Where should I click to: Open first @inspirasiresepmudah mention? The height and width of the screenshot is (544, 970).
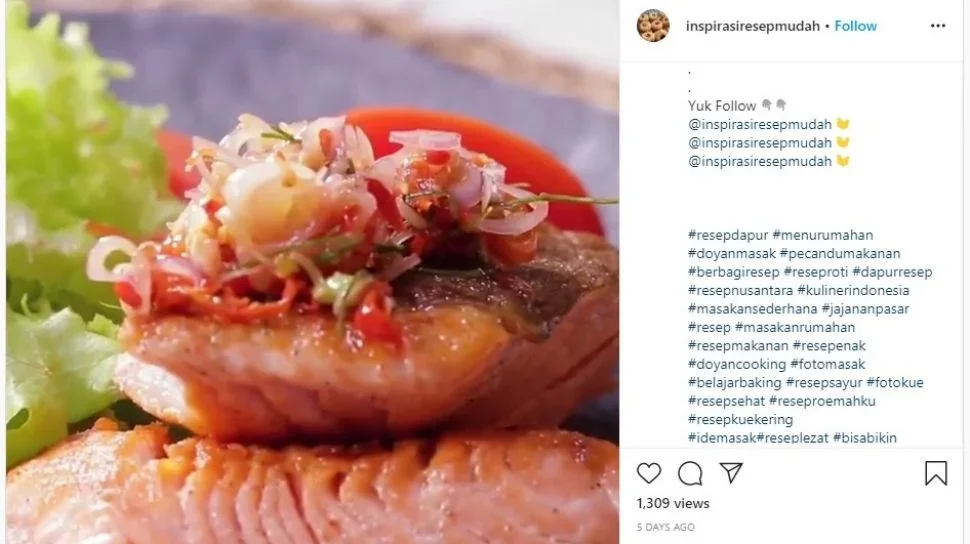click(x=760, y=124)
